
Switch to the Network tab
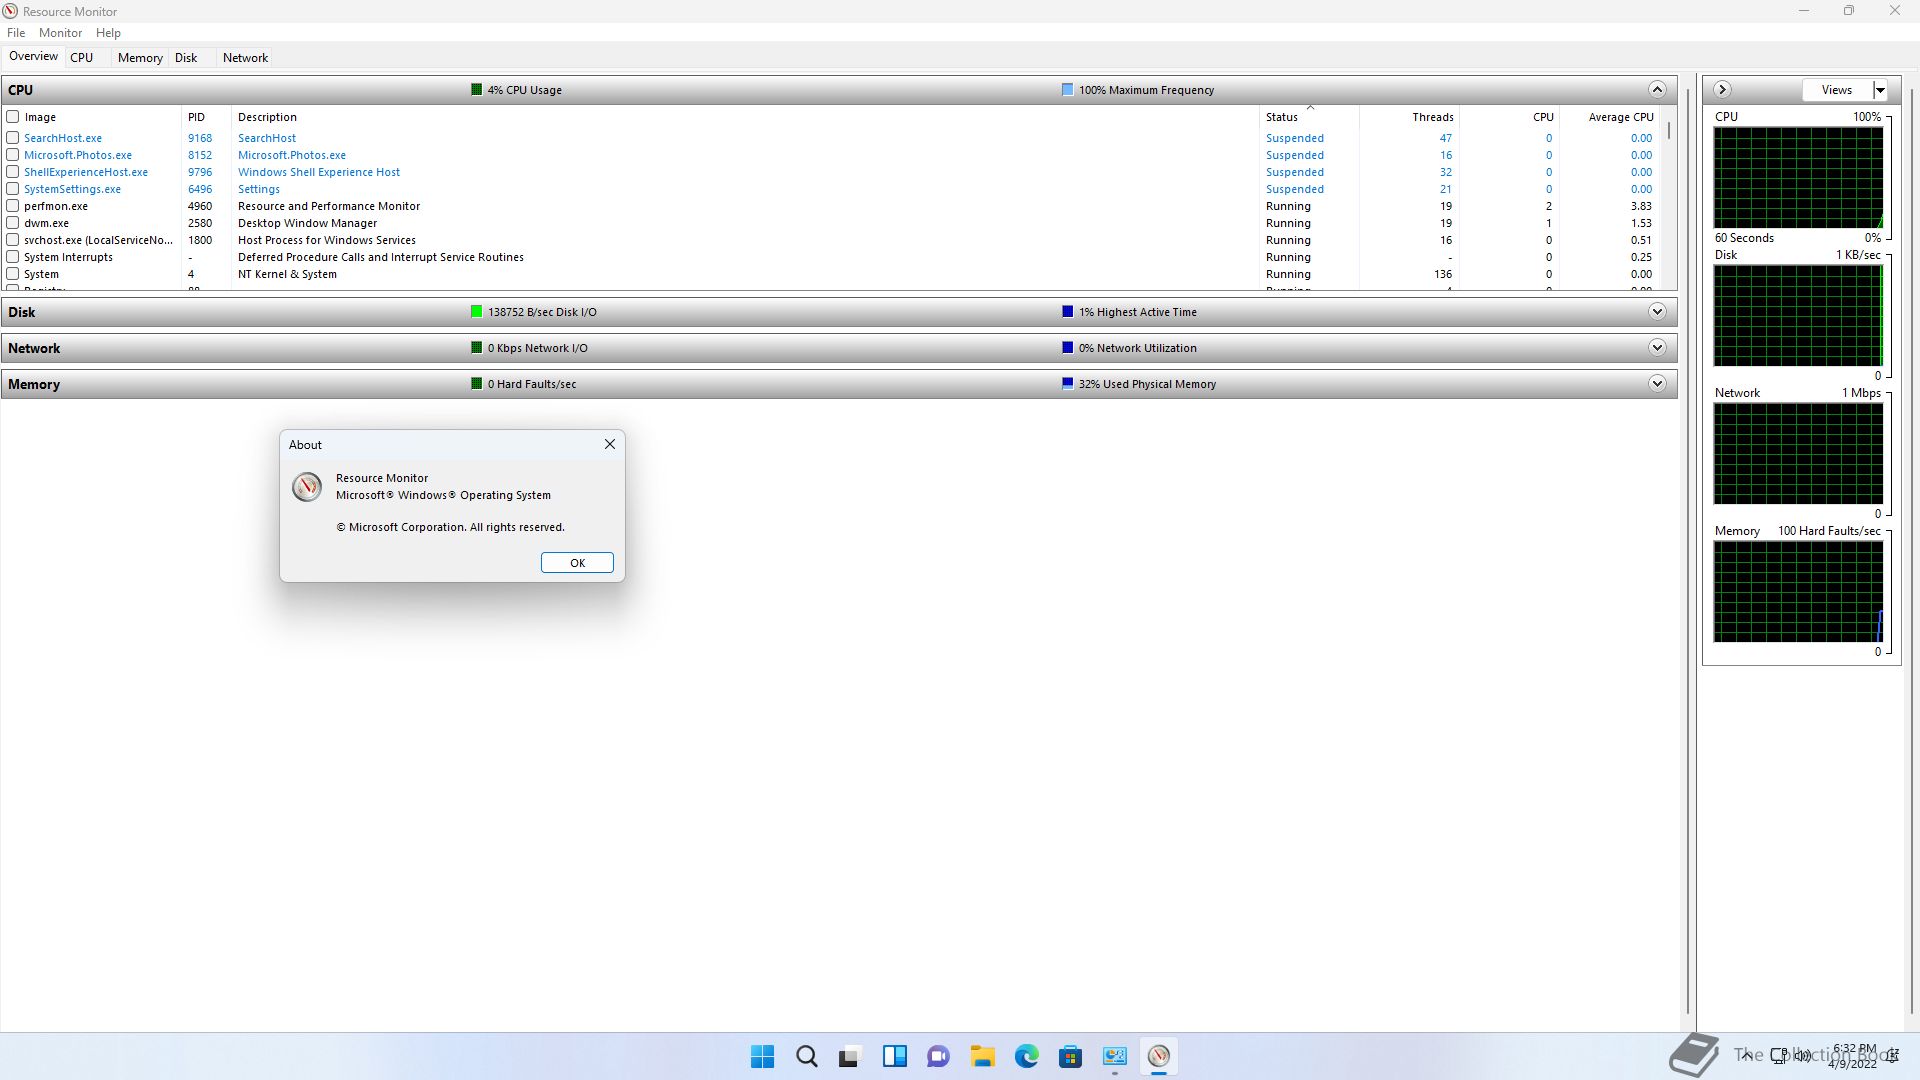coord(245,58)
